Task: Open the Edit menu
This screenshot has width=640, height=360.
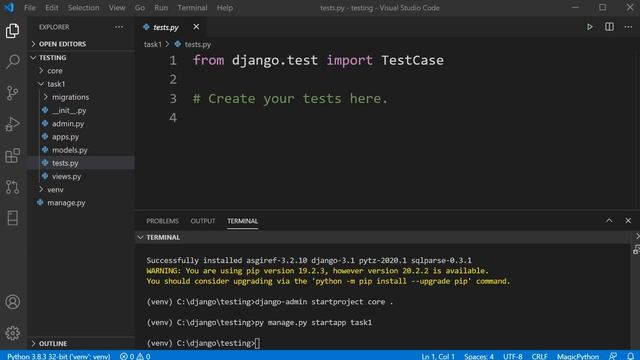Action: (51, 8)
